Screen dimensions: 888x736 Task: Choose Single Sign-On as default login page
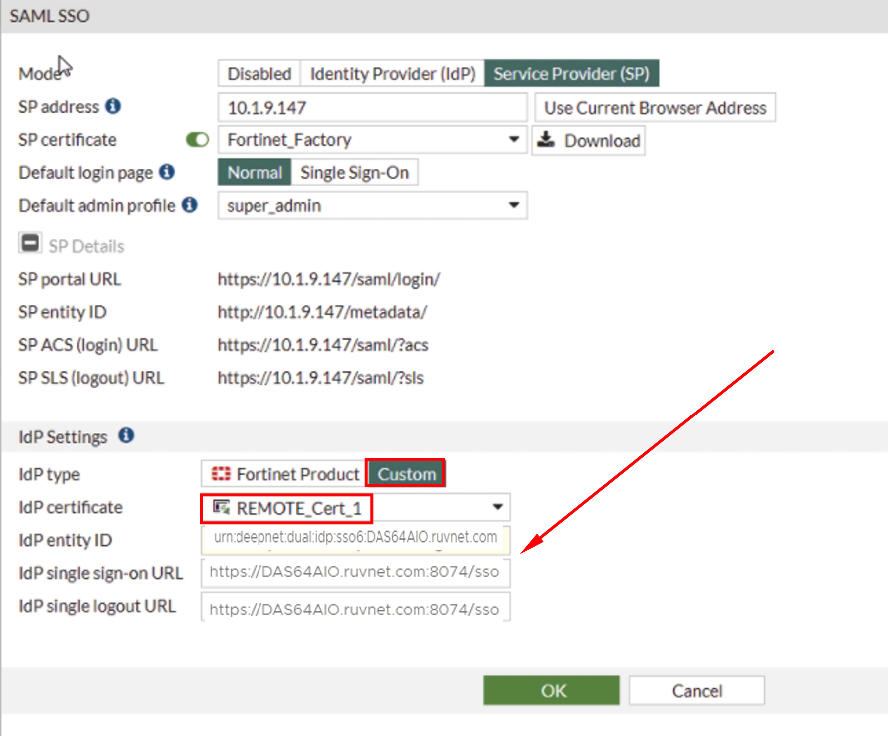[x=355, y=172]
